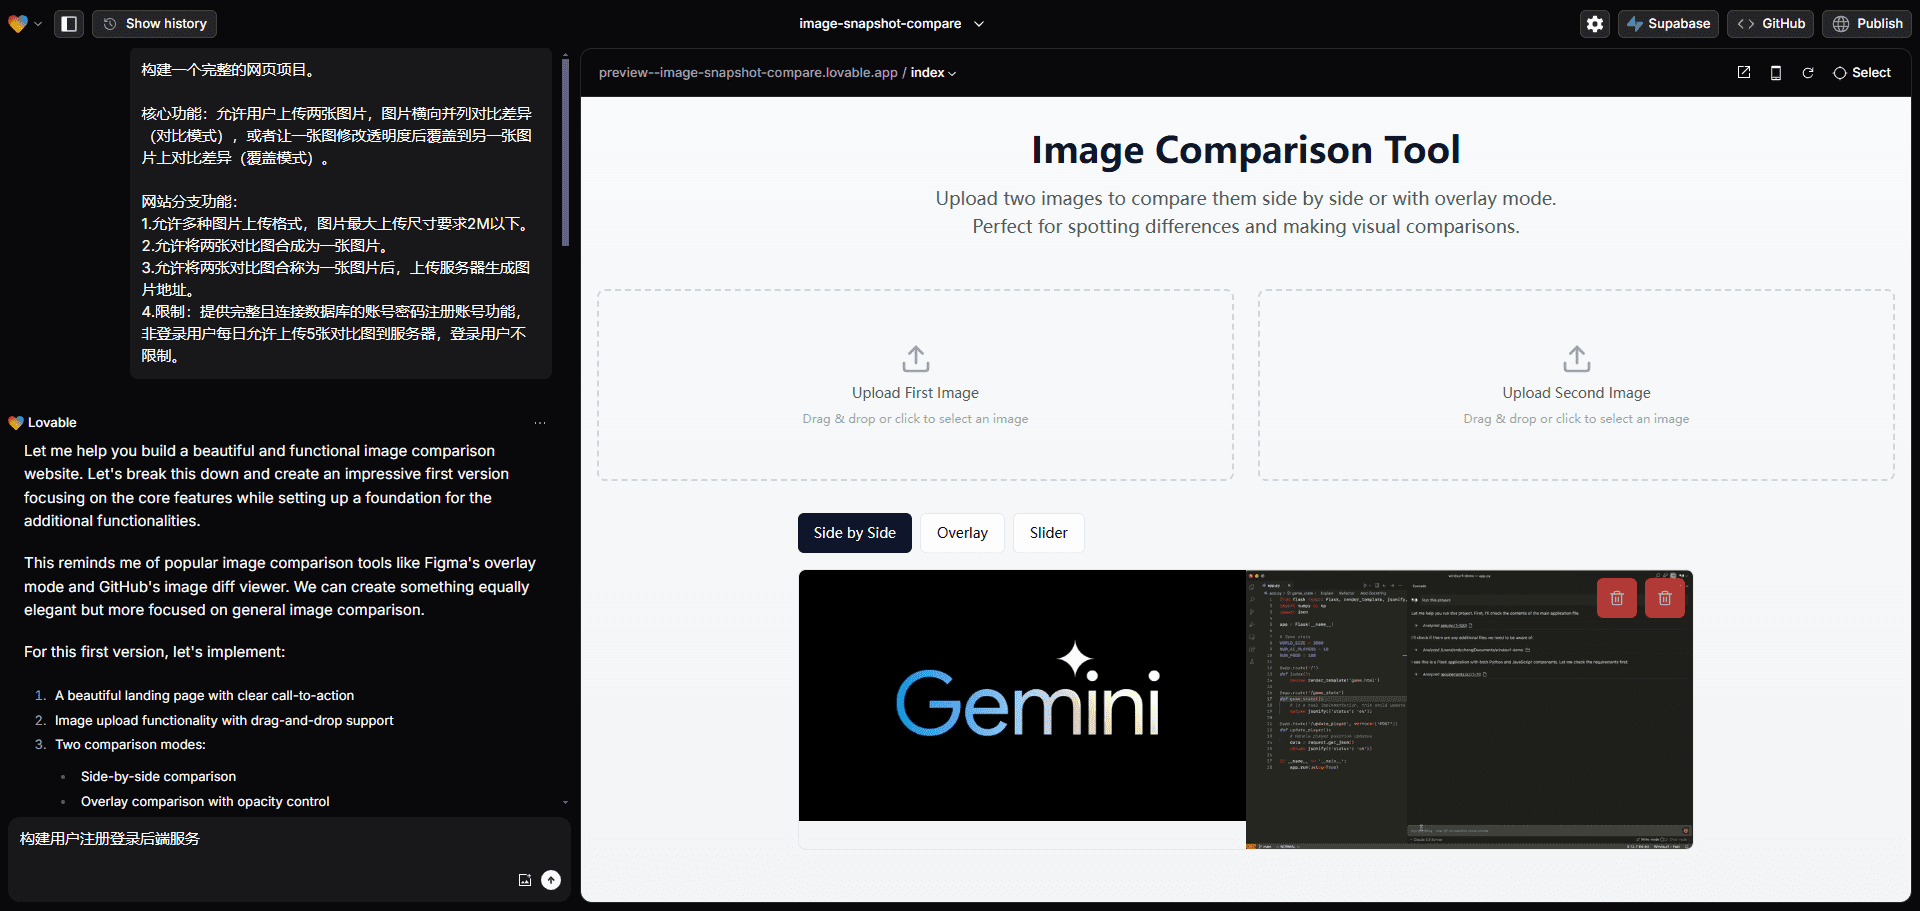Open preview in new tab icon

(1744, 73)
